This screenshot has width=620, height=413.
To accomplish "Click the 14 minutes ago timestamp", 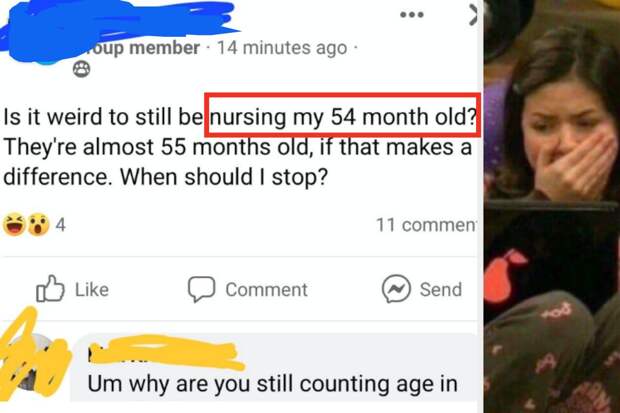I will [x=282, y=48].
